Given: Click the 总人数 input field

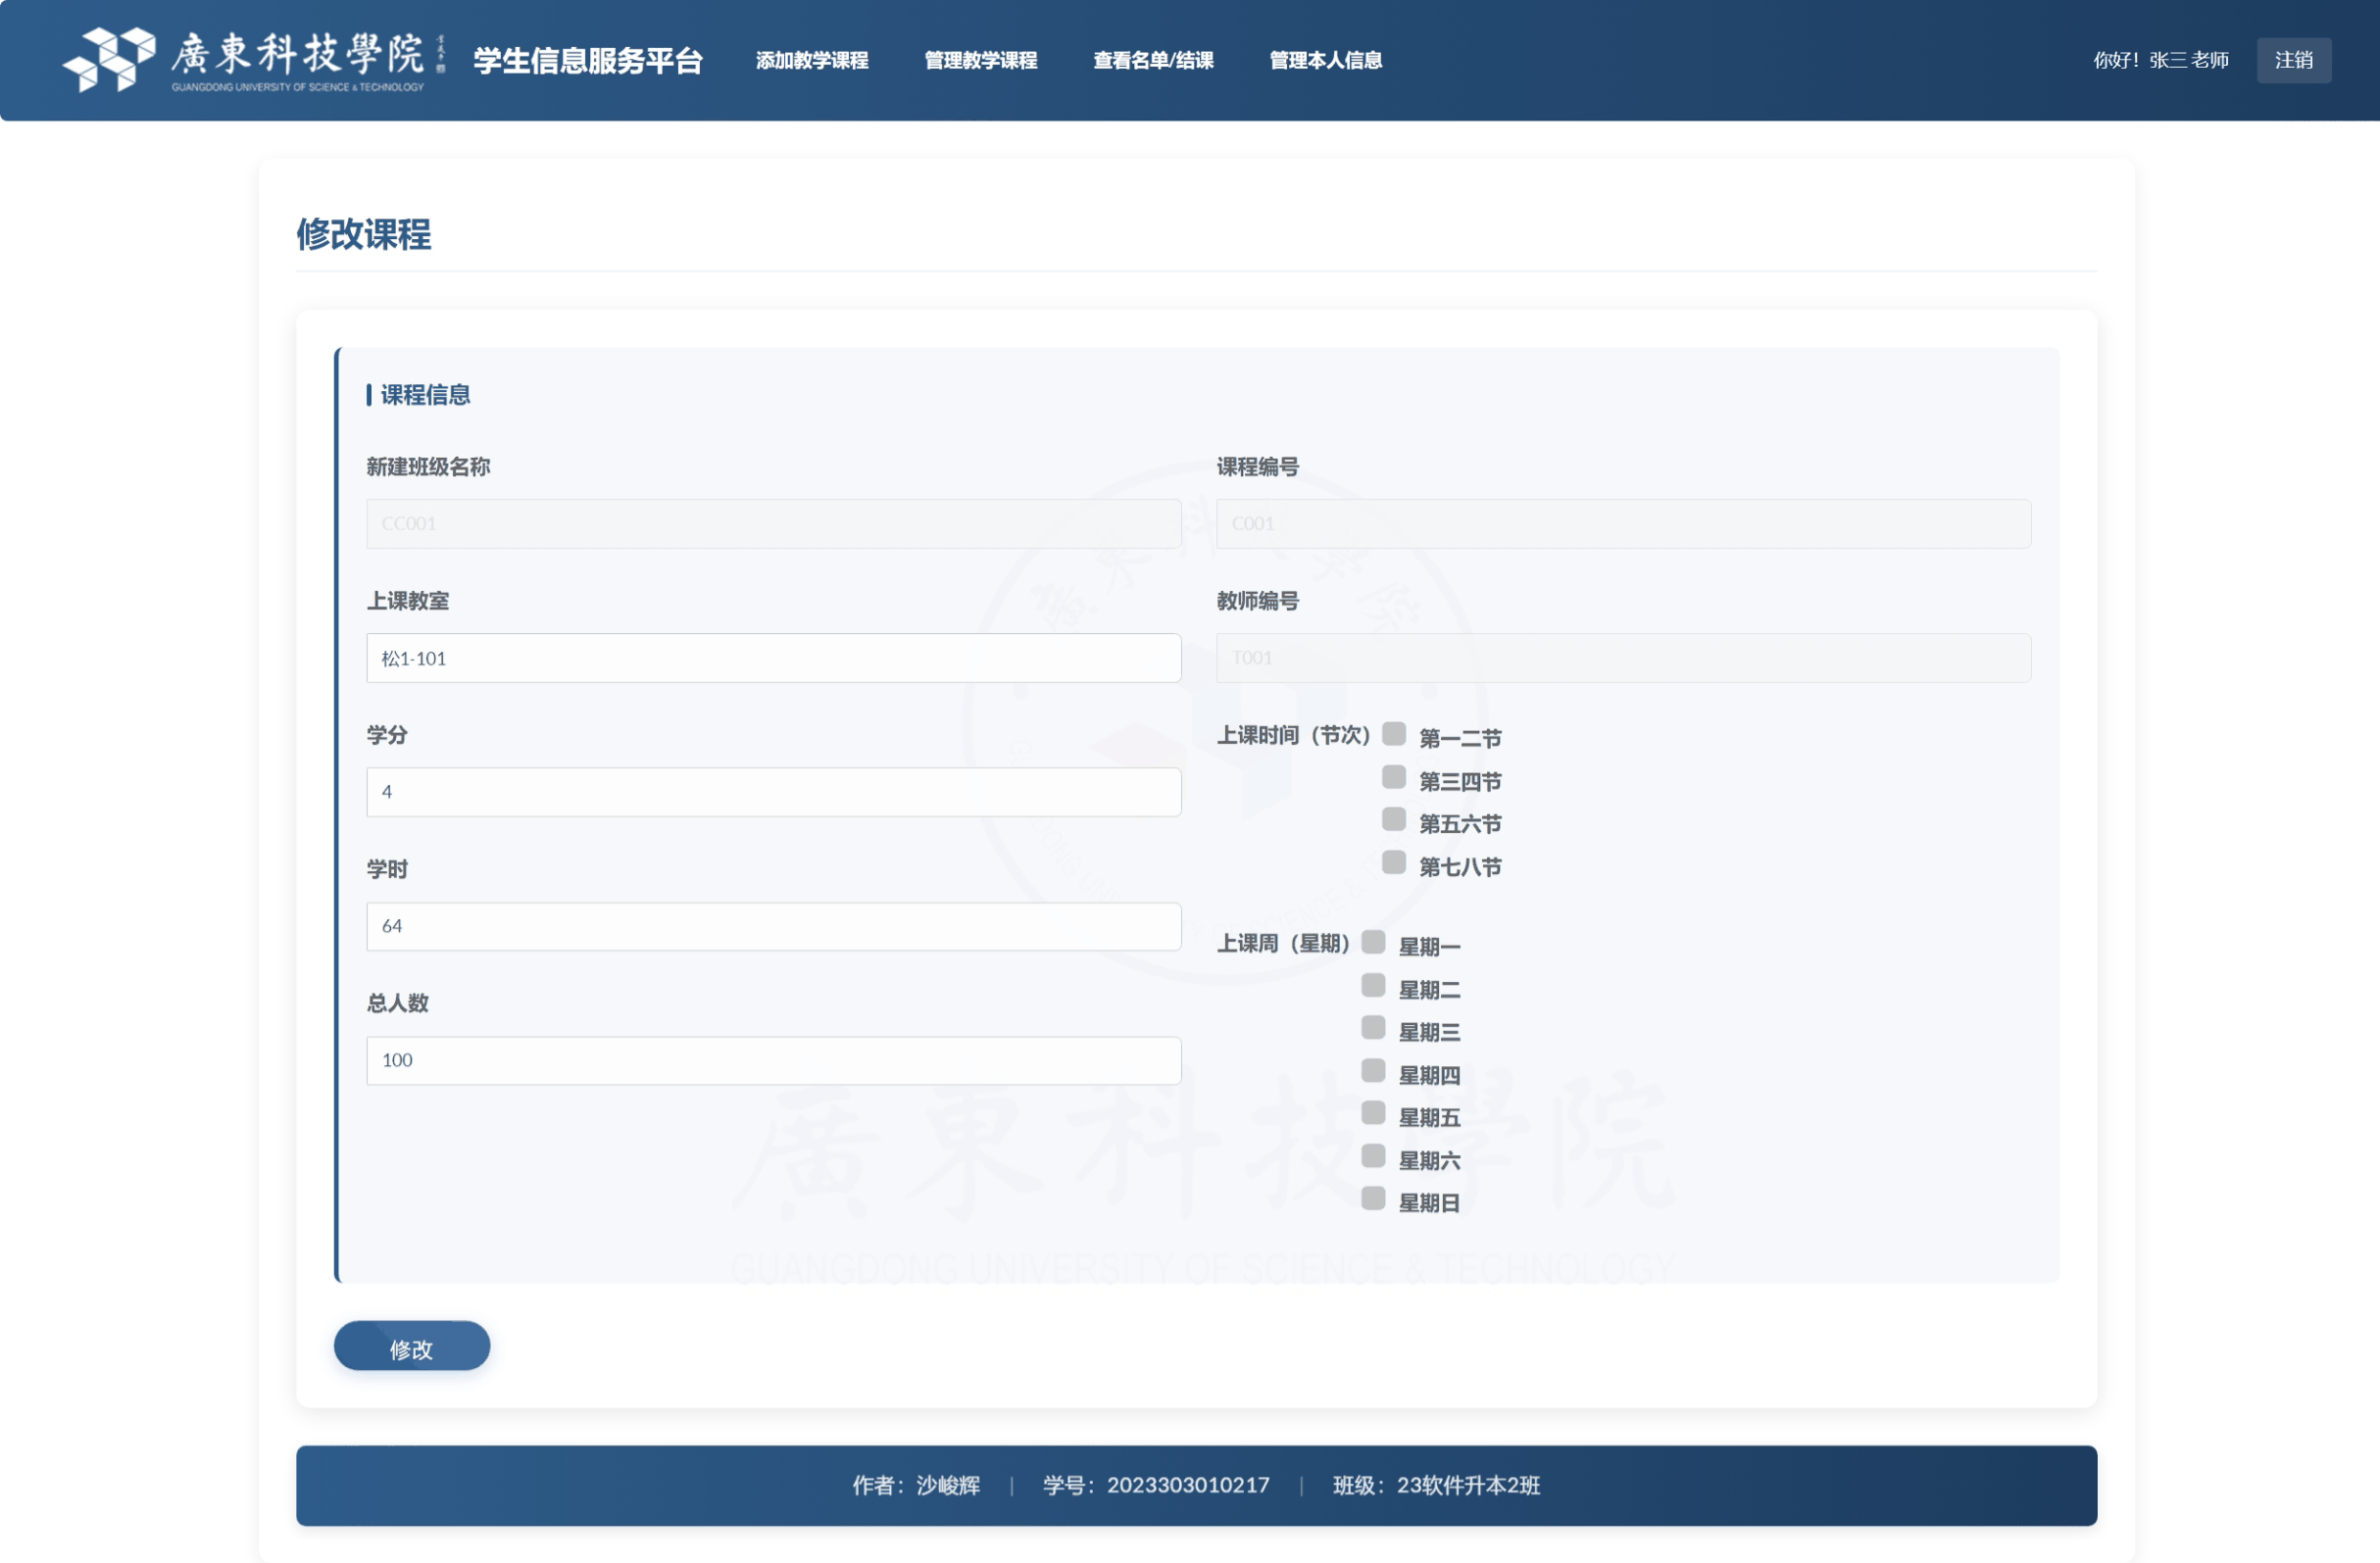Looking at the screenshot, I should pos(772,1060).
